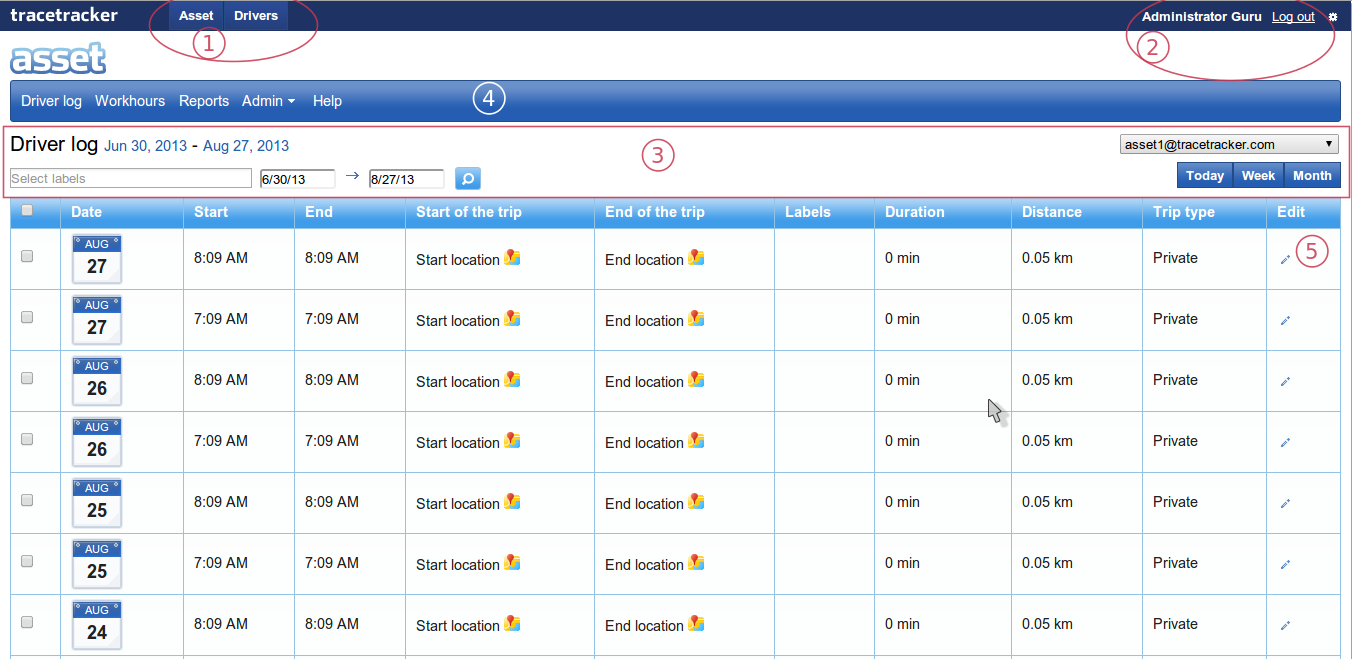Image resolution: width=1352 pixels, height=659 pixels.
Task: Edit the Aug 24 8:09 AM trip with pencil icon
Action: [x=1286, y=625]
